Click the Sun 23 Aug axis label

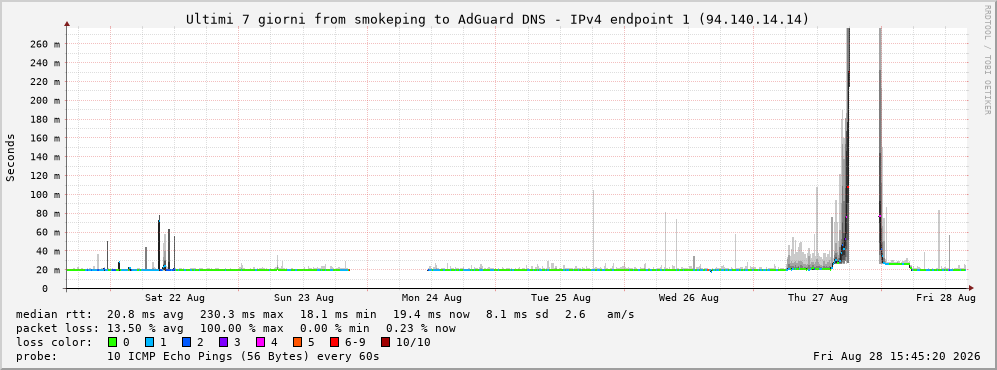[303, 298]
